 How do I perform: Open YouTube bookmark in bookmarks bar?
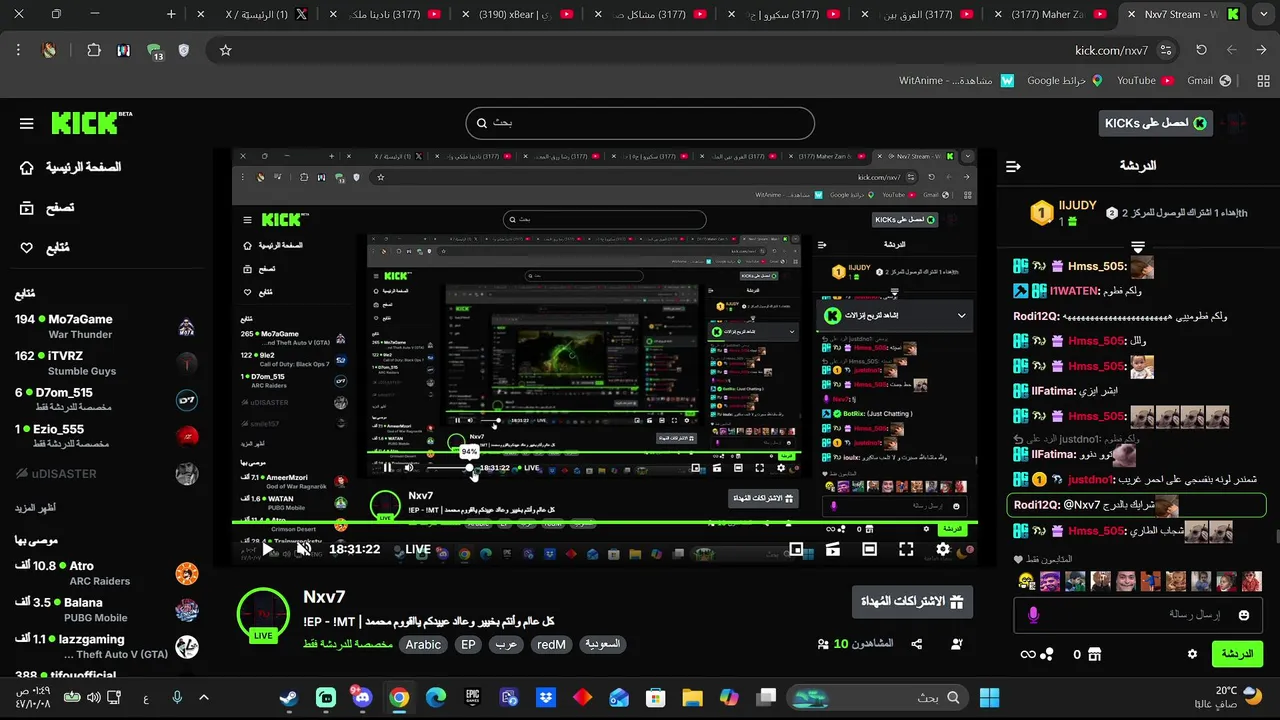point(1145,81)
